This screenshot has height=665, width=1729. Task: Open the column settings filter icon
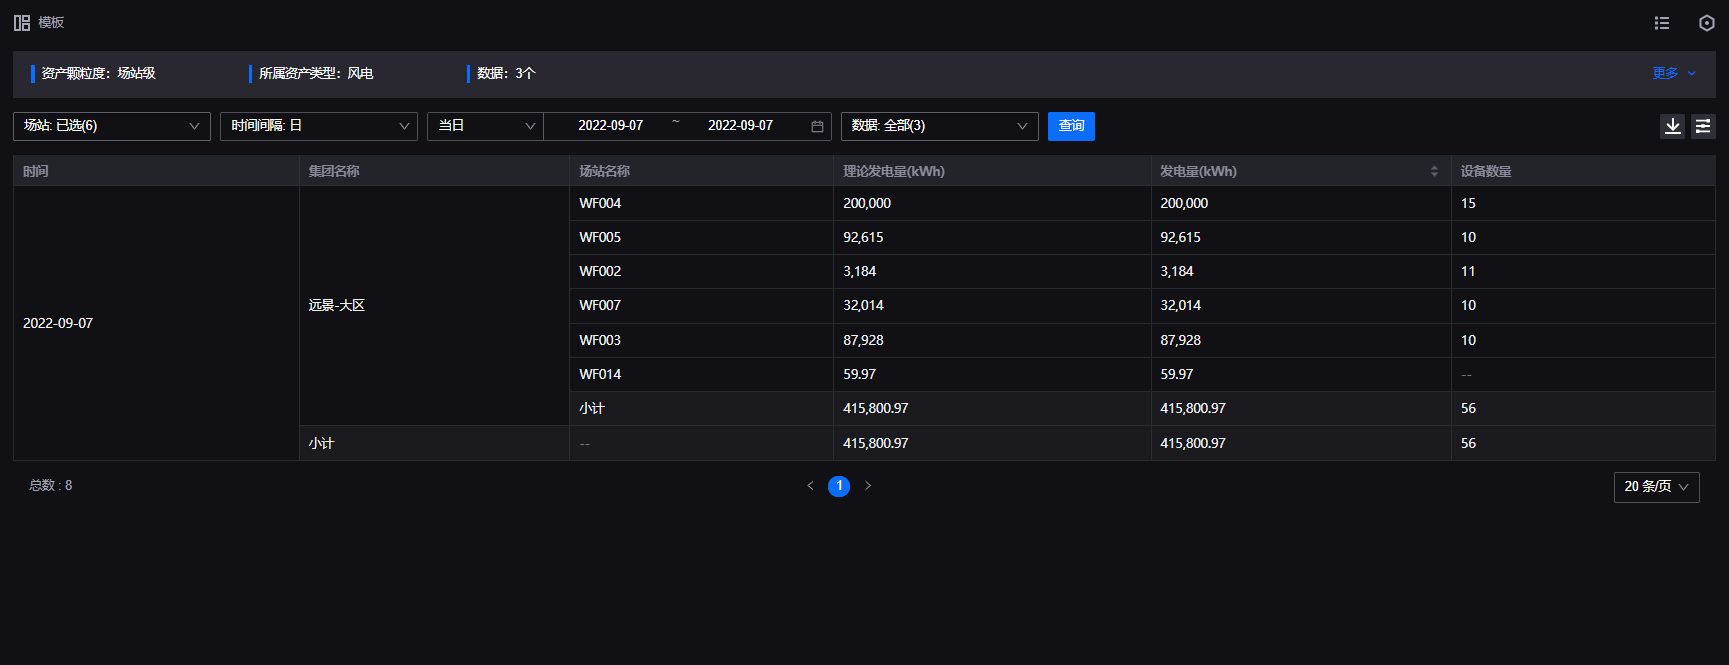(1703, 126)
